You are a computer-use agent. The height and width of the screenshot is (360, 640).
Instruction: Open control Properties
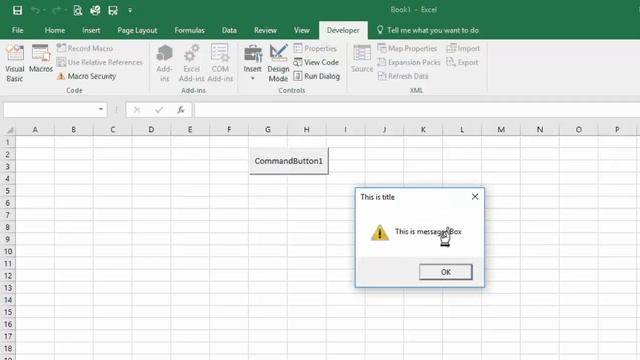tap(315, 48)
